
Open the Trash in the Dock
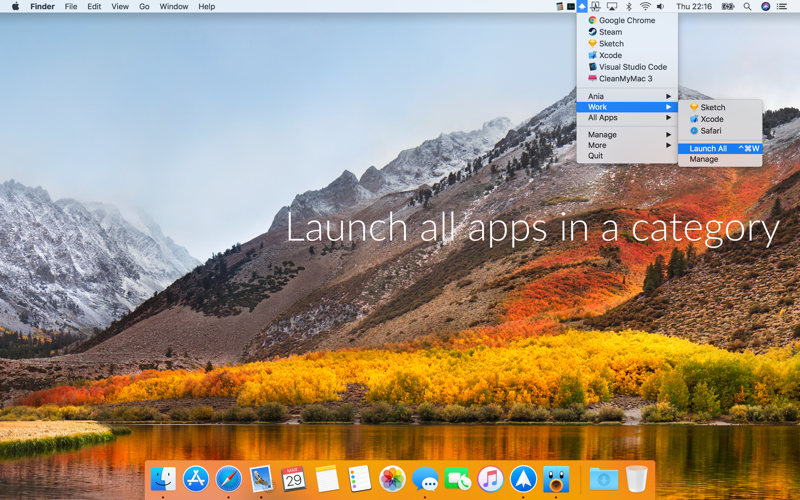tap(636, 479)
